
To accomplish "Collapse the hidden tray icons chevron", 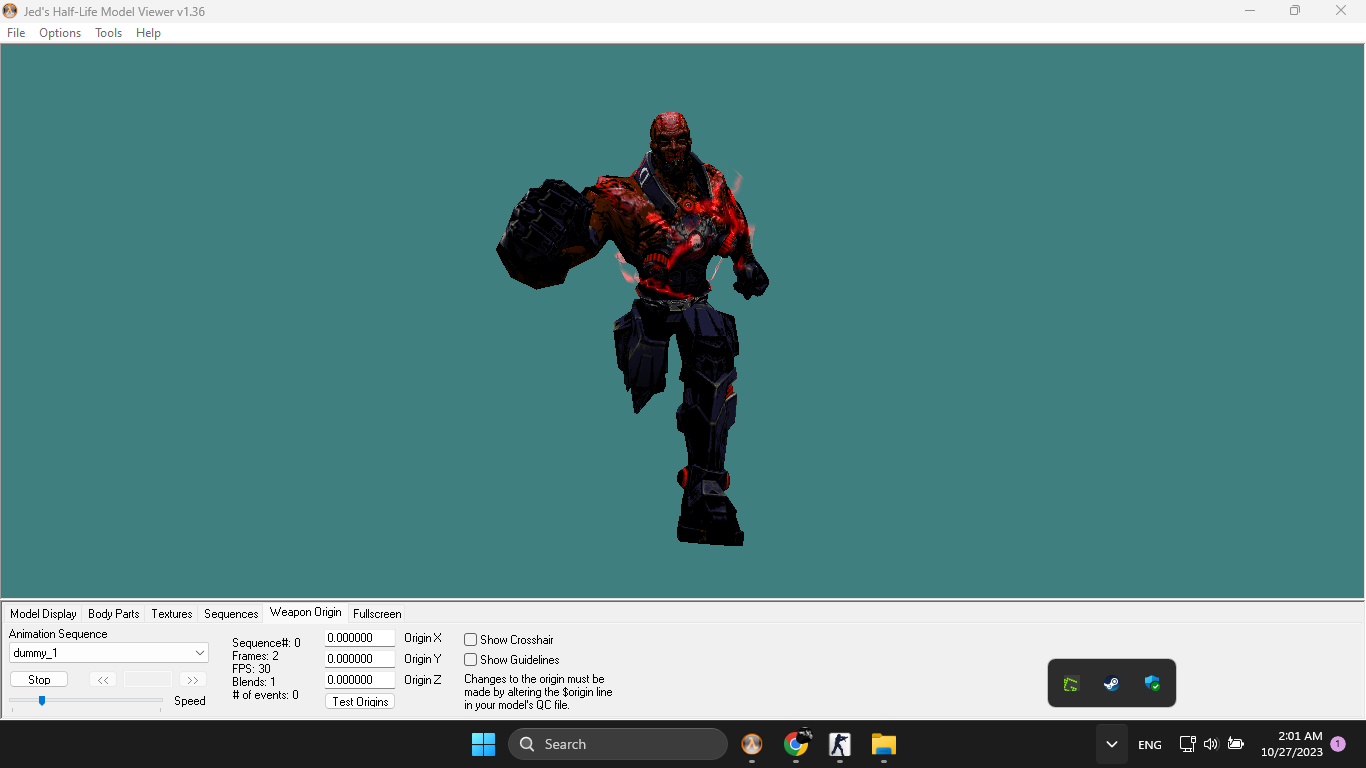I will tap(1111, 744).
